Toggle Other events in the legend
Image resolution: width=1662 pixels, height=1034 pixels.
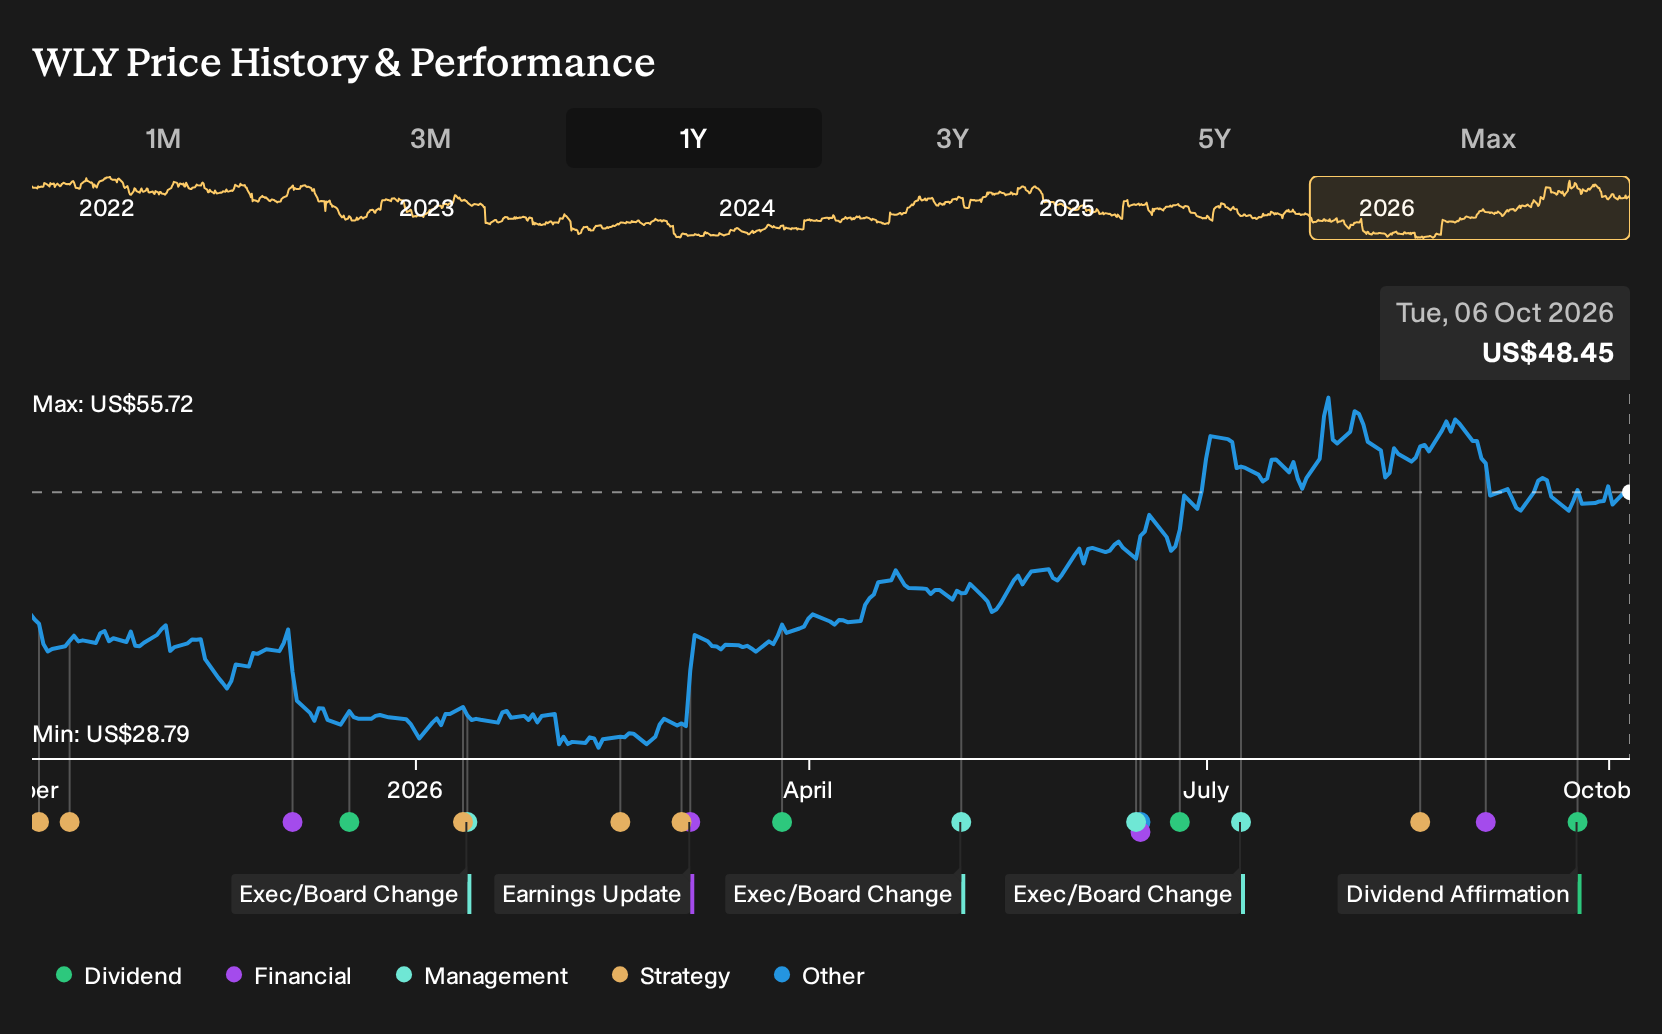tap(819, 976)
